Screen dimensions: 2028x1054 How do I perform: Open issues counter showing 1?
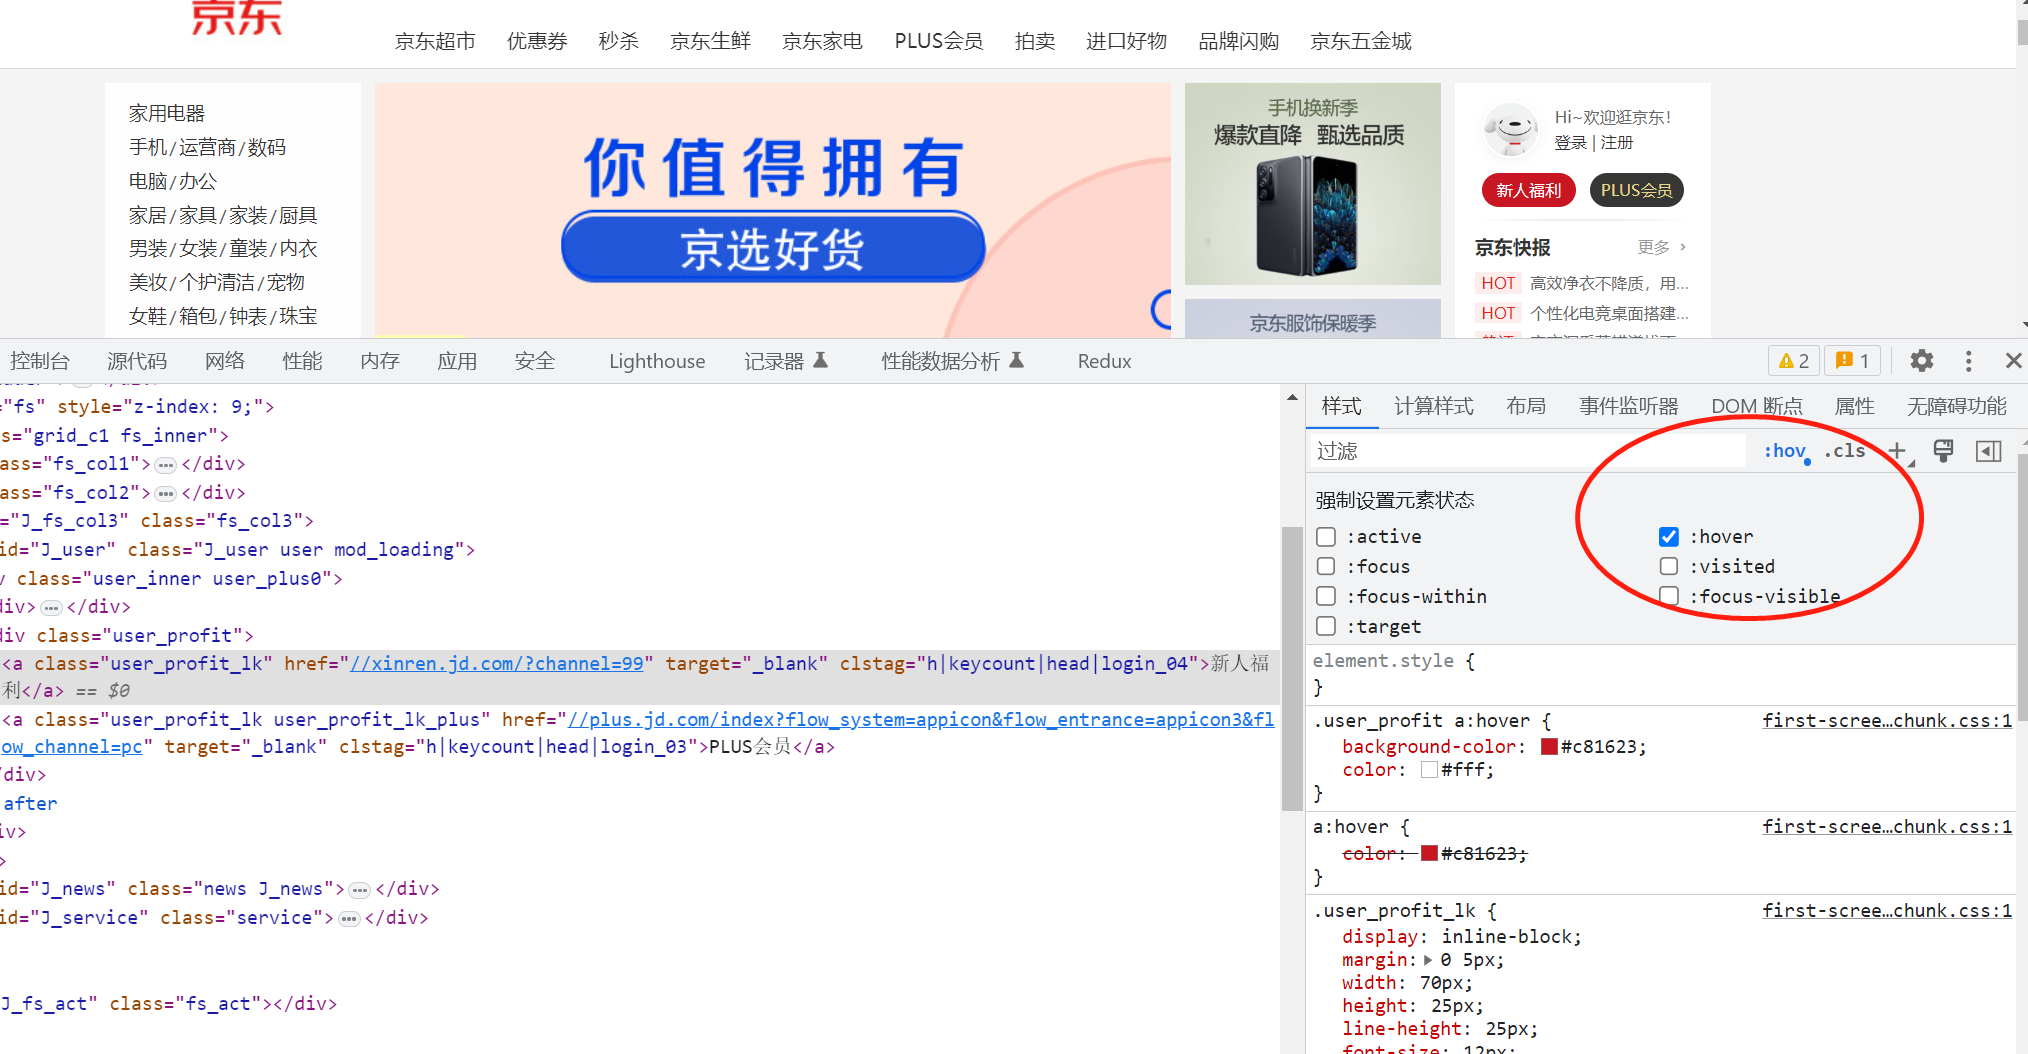(x=1852, y=361)
